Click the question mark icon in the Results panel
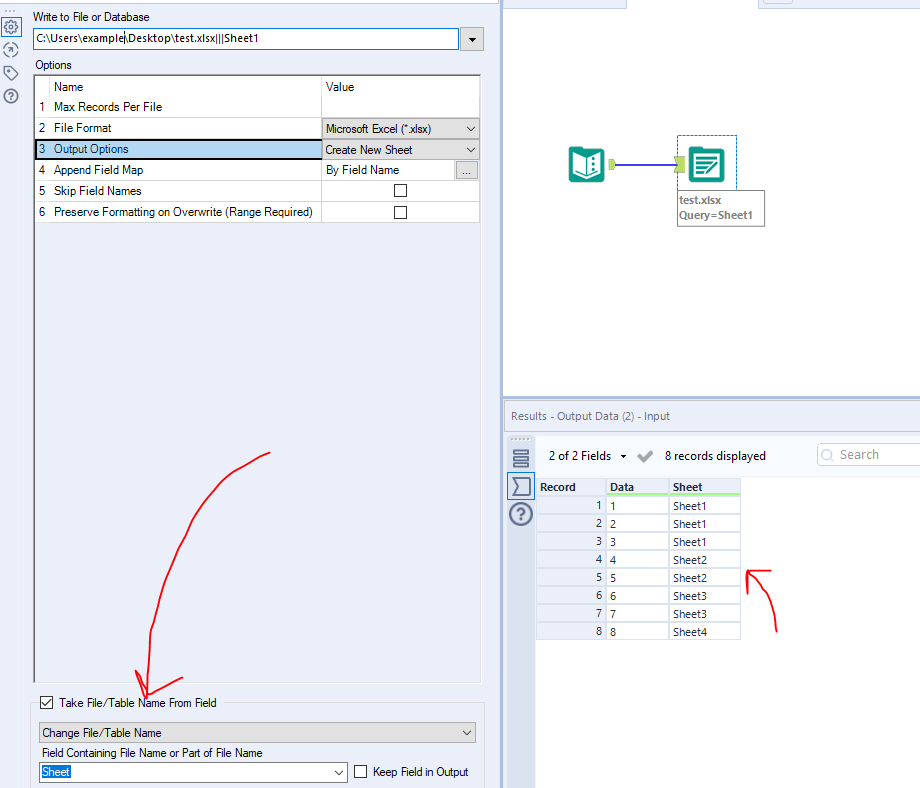Screen dimensions: 920x788 (x=520, y=514)
